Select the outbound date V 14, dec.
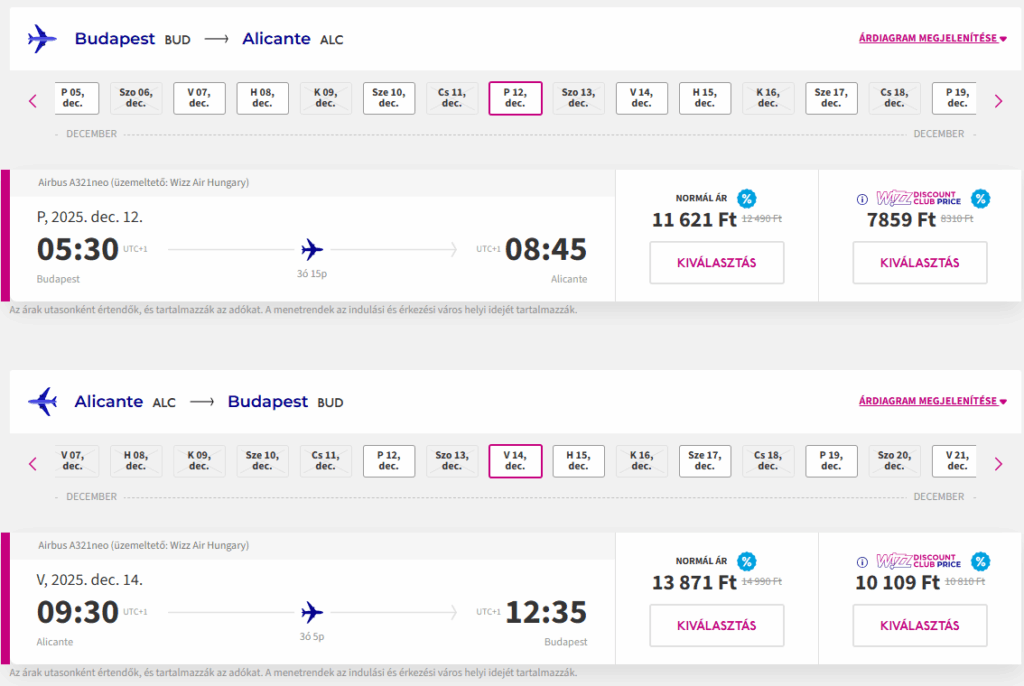 pos(641,98)
